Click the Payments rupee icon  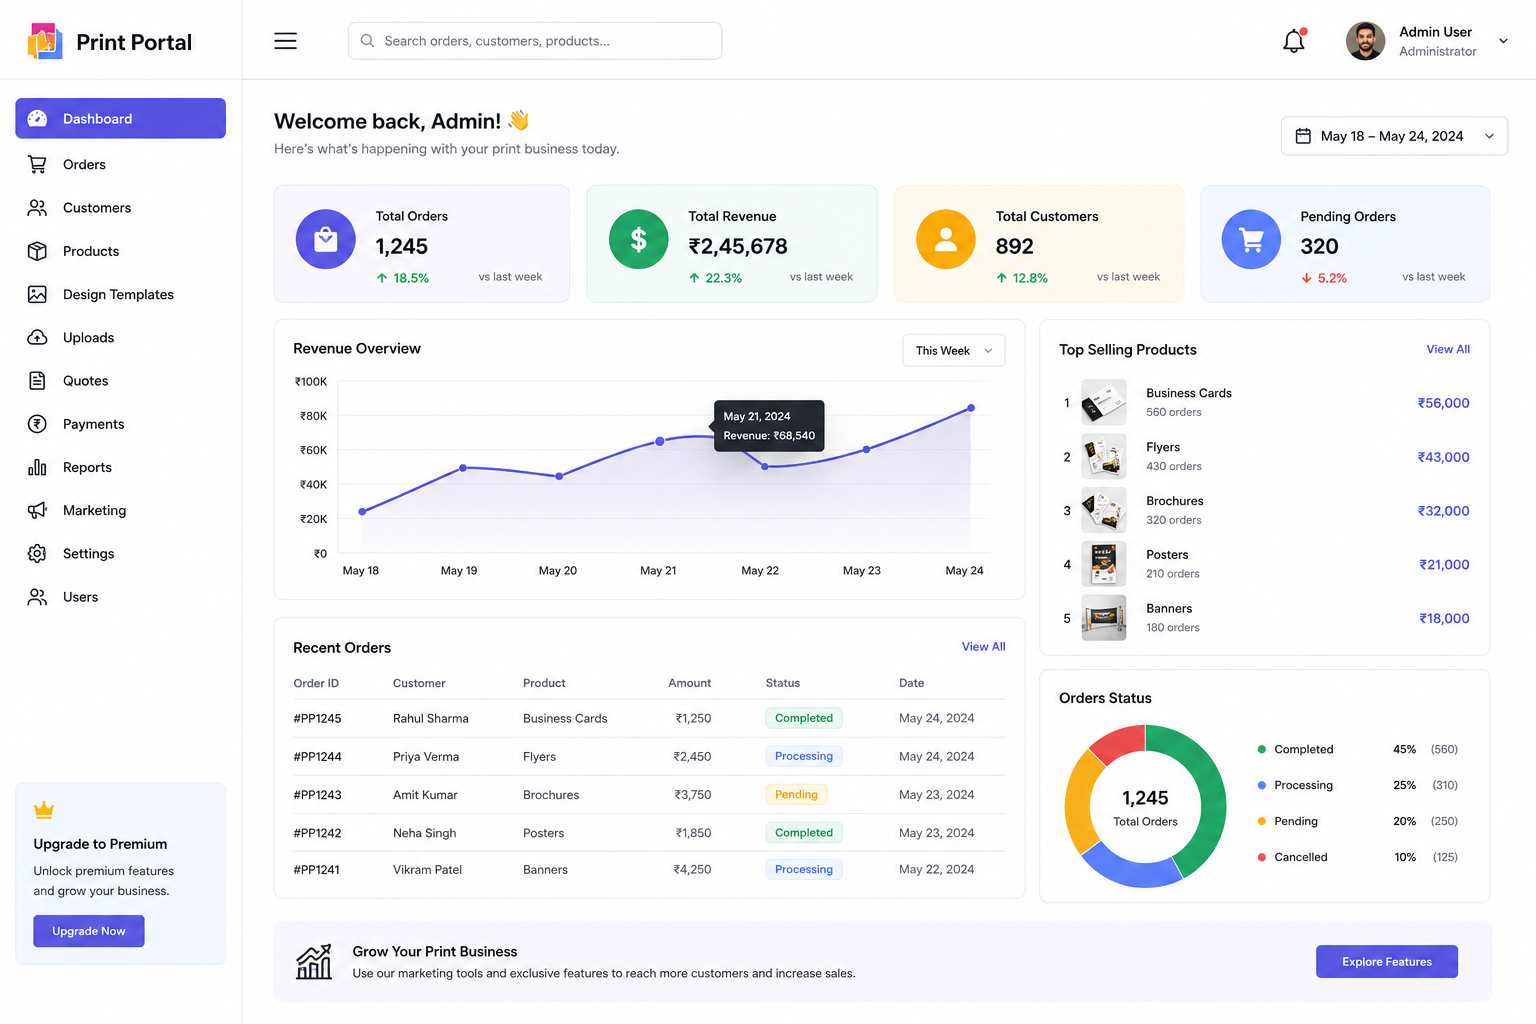coord(37,424)
